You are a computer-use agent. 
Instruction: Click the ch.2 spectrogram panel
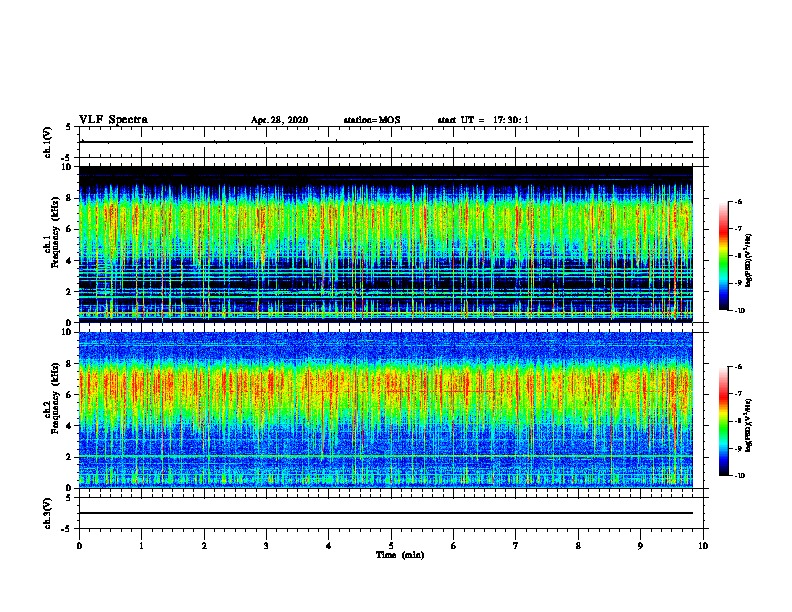point(386,410)
